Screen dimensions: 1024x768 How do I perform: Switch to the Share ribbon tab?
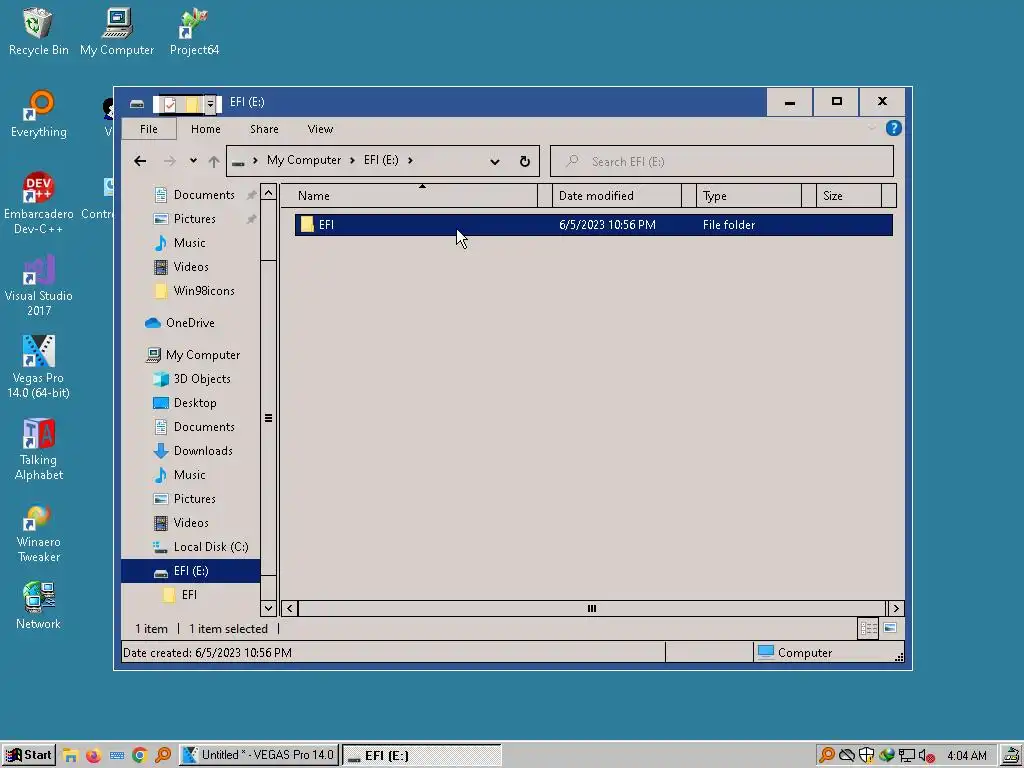[264, 129]
